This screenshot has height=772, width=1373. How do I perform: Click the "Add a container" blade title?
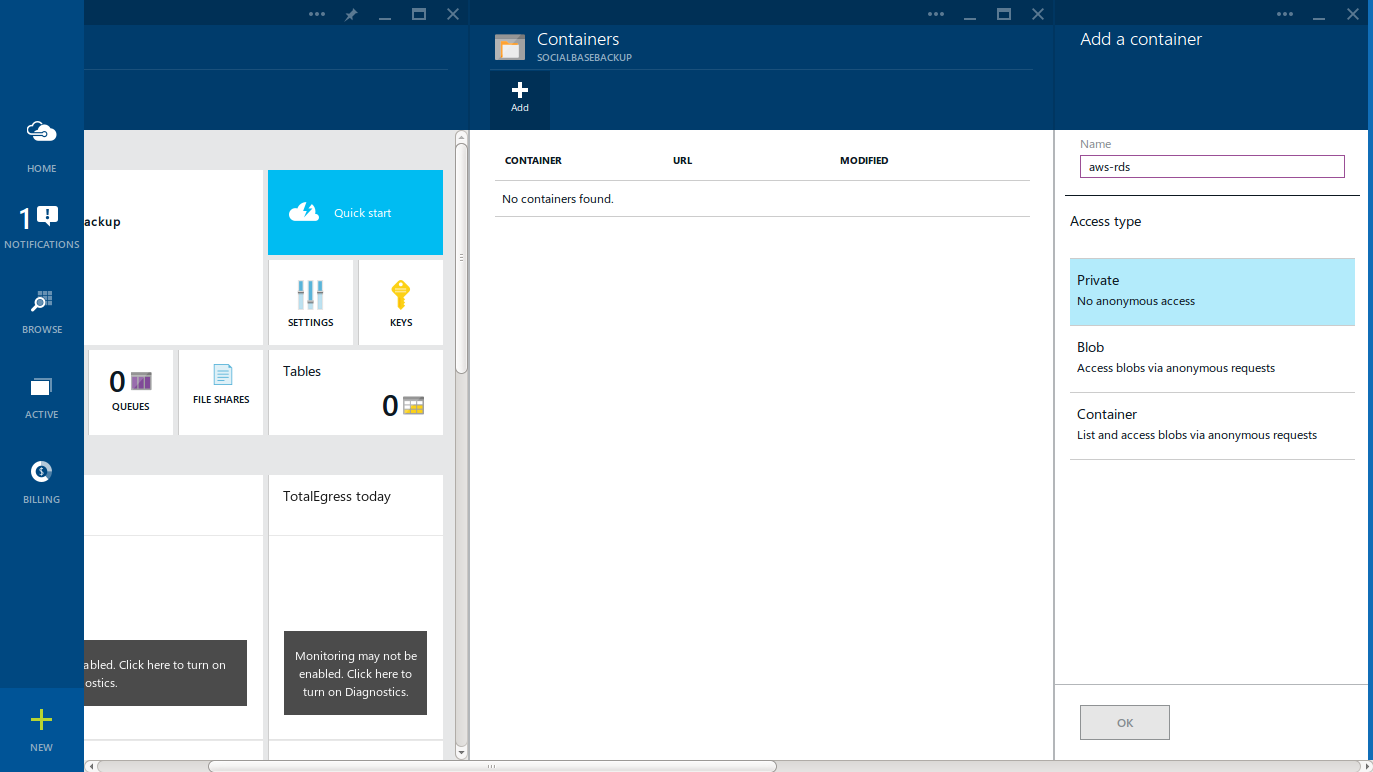1141,39
